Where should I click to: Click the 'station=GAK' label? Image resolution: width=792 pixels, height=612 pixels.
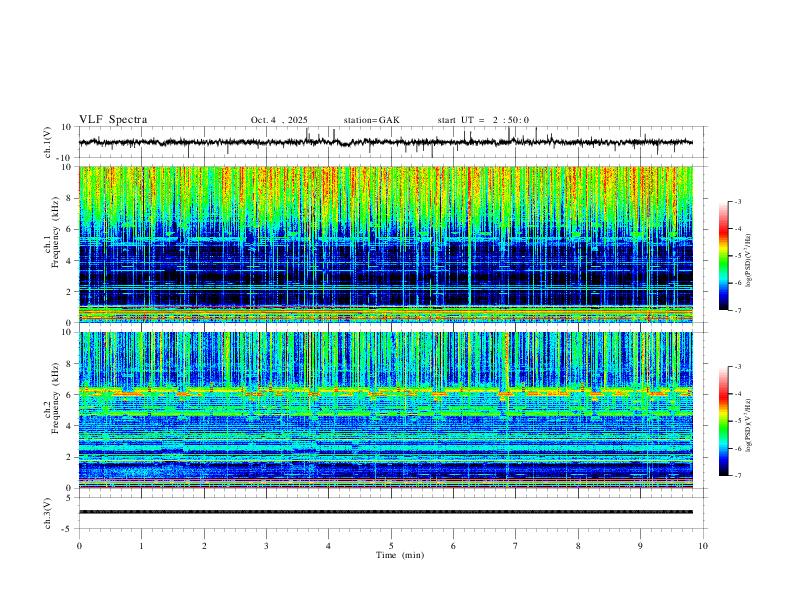(x=371, y=120)
